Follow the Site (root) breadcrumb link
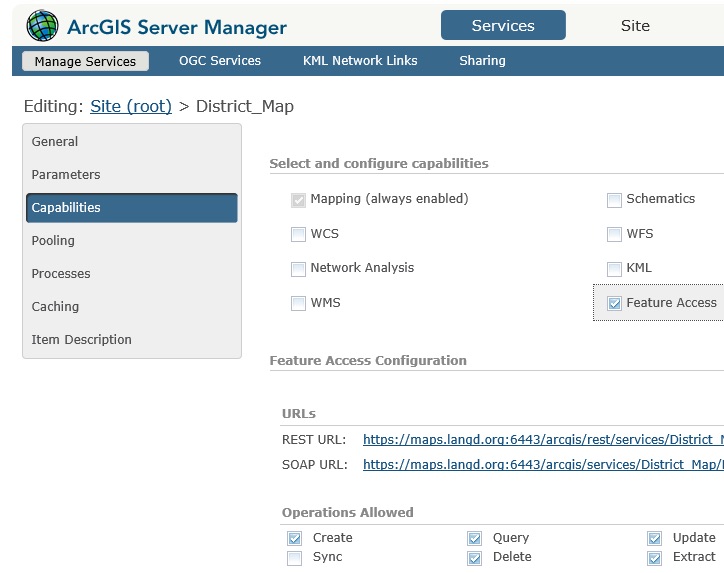The image size is (724, 573). [x=131, y=106]
